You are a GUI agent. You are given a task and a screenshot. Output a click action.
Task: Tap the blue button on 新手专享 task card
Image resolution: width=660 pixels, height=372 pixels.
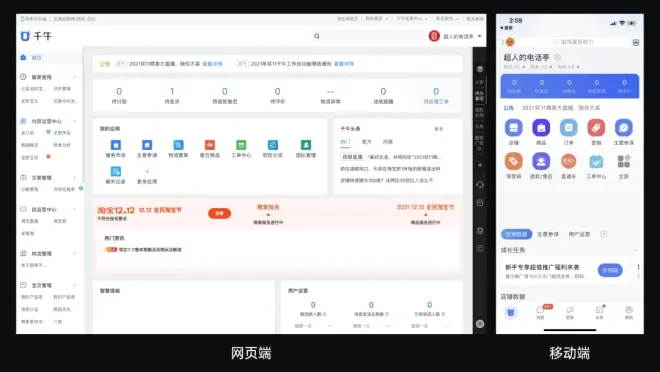point(610,270)
